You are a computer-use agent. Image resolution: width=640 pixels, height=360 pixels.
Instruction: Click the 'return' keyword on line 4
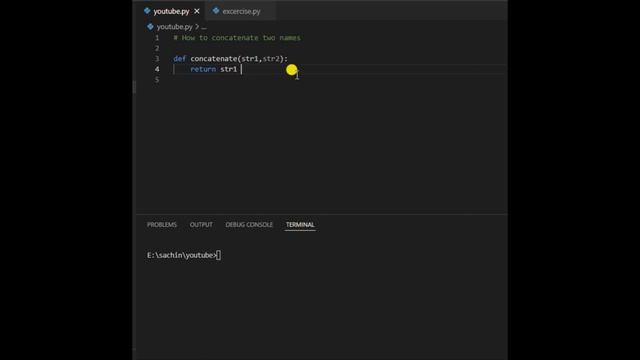click(x=203, y=69)
